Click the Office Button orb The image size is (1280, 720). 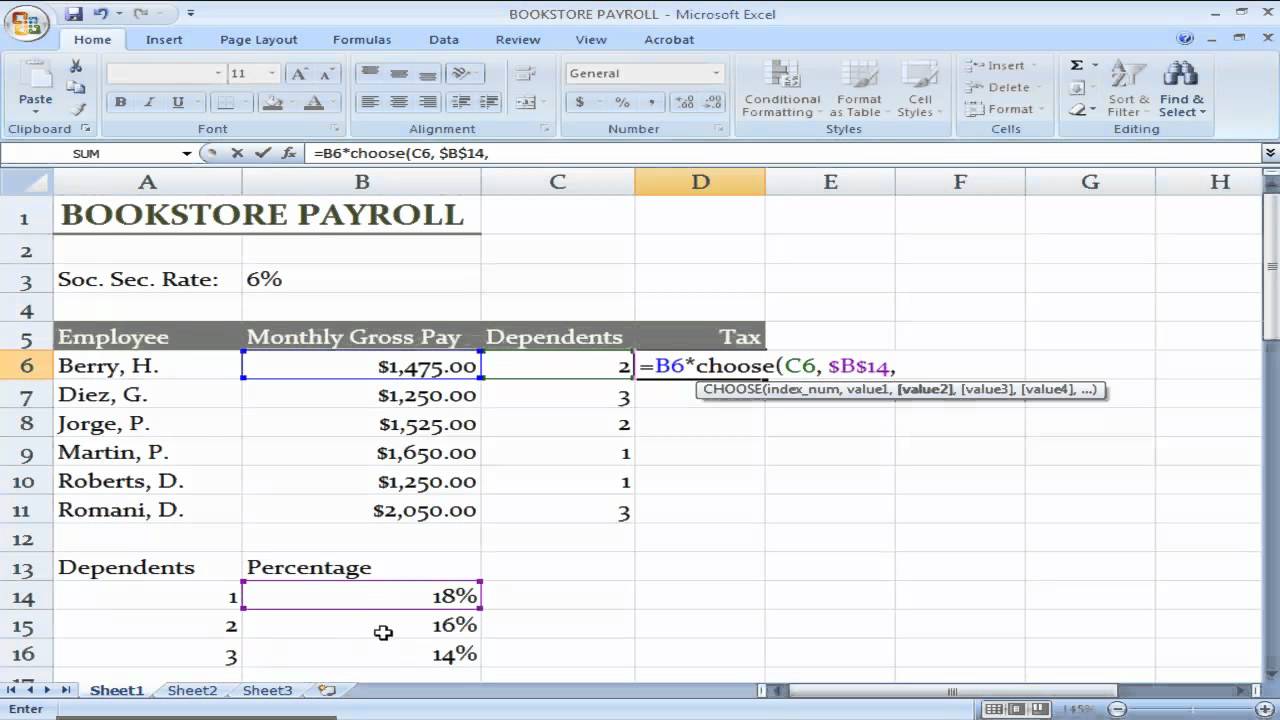pyautogui.click(x=27, y=23)
